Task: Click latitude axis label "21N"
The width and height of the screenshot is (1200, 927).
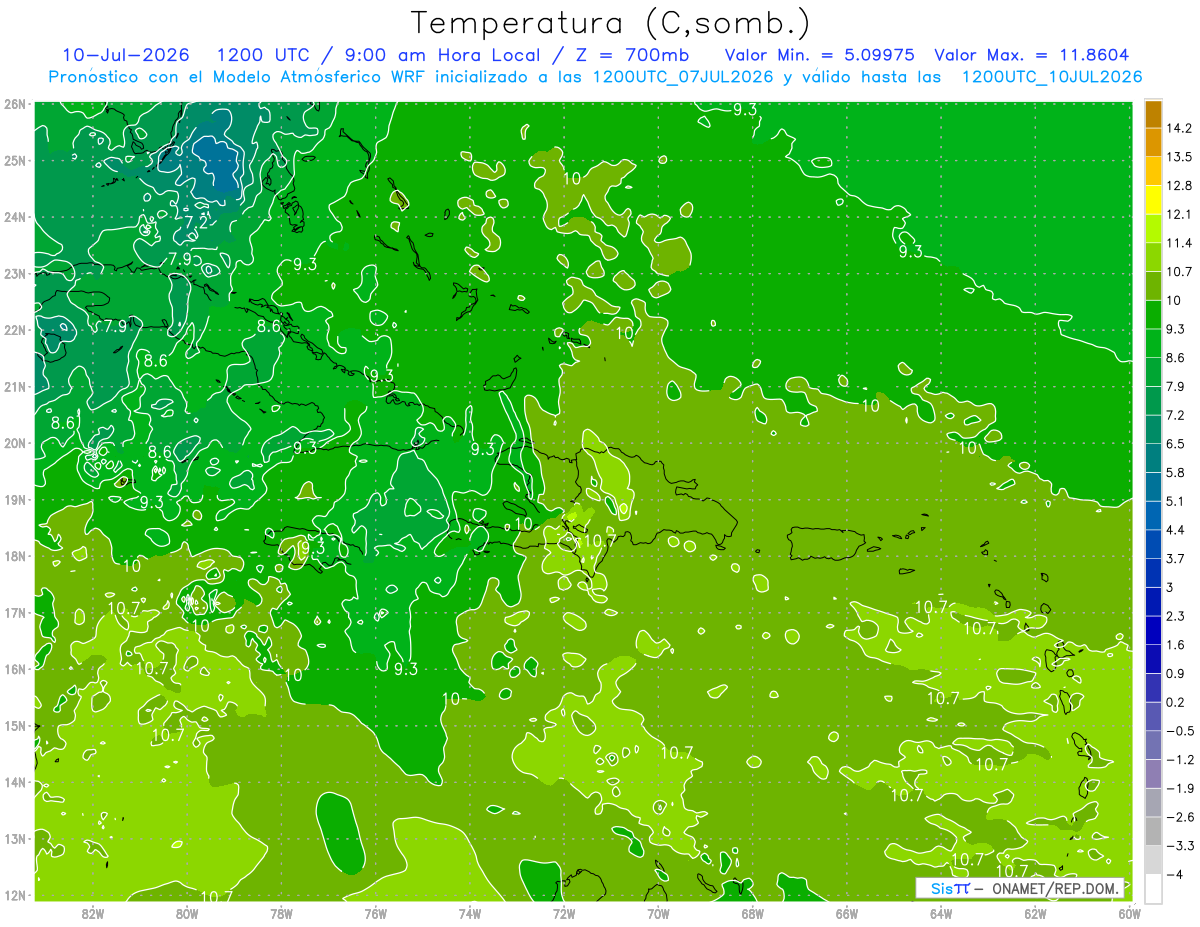Action: [15, 386]
